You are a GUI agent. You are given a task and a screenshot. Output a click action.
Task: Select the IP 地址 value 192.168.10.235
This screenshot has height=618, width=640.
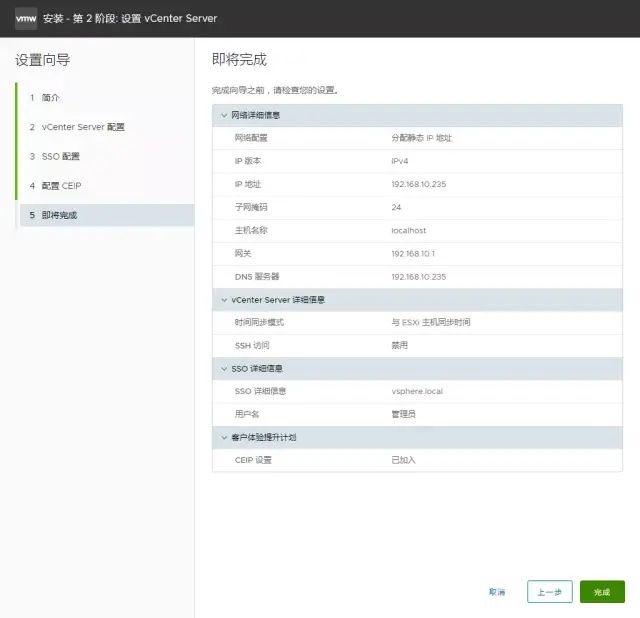(418, 184)
